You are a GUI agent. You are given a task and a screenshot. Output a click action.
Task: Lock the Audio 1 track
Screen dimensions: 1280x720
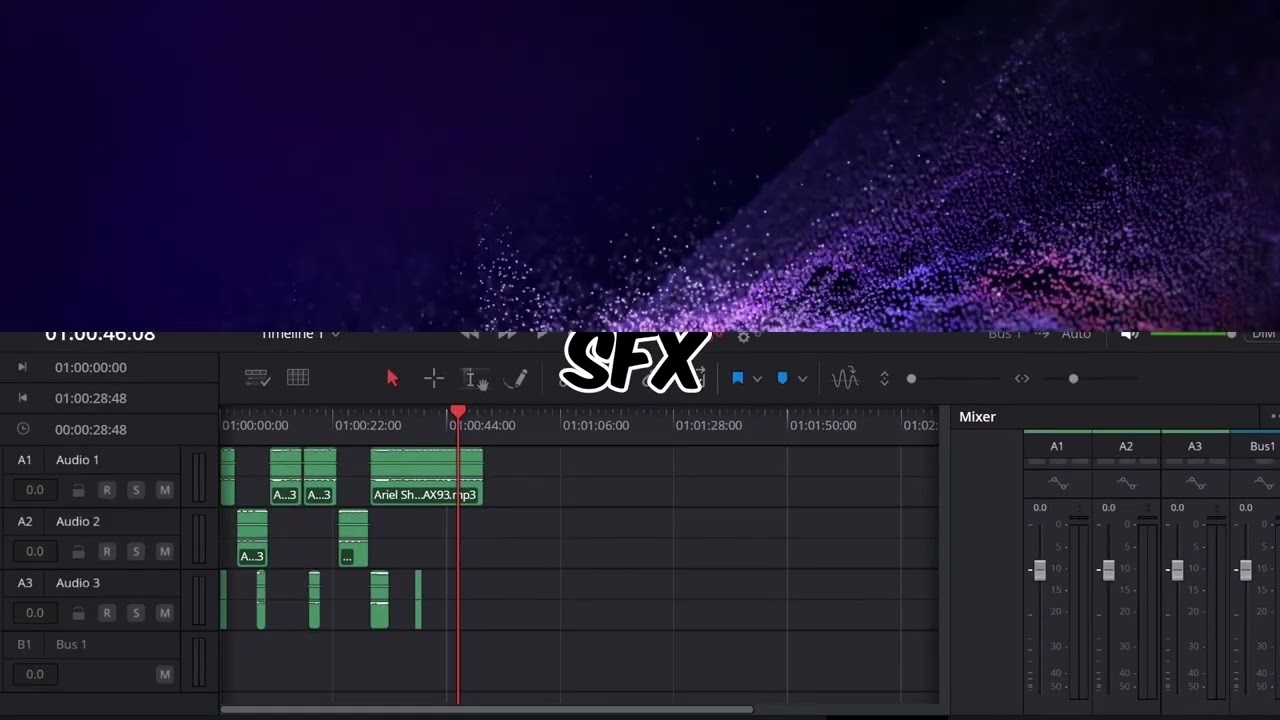pos(78,490)
